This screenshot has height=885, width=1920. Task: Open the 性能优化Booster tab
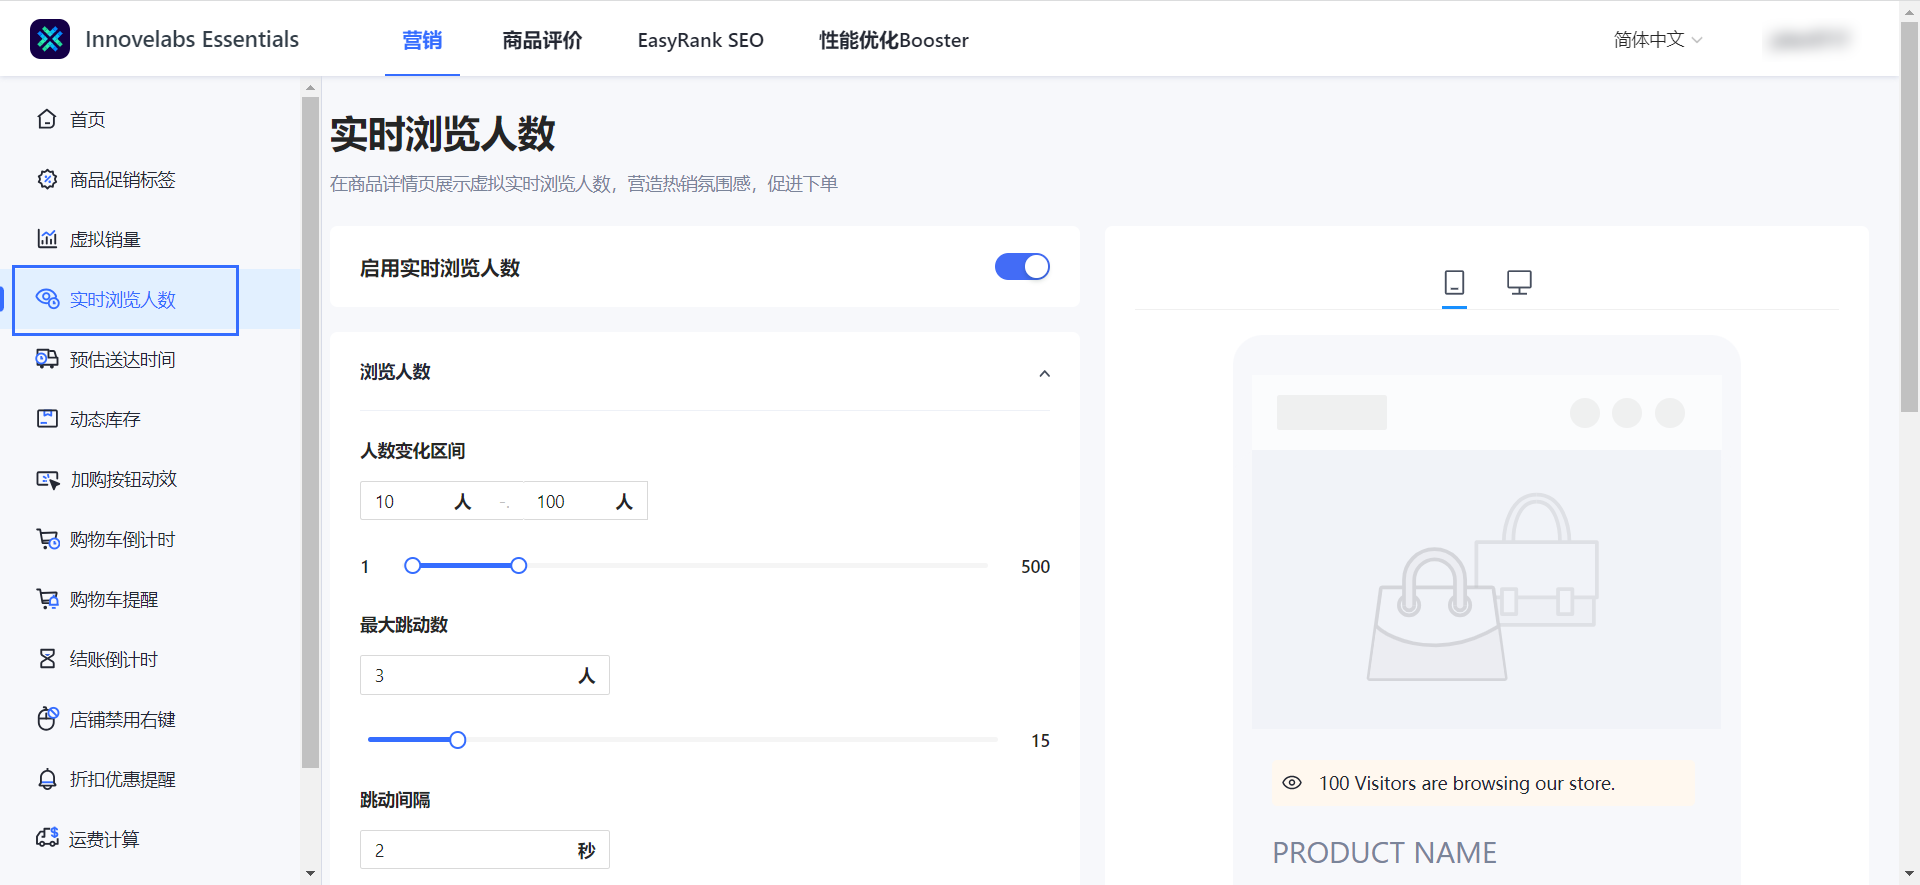[894, 40]
